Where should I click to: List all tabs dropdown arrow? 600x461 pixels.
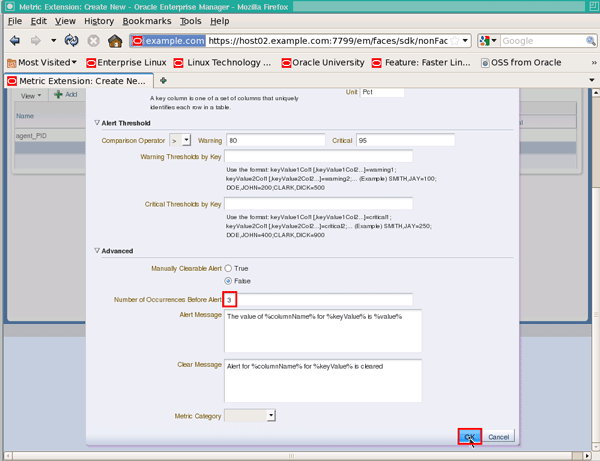point(592,80)
